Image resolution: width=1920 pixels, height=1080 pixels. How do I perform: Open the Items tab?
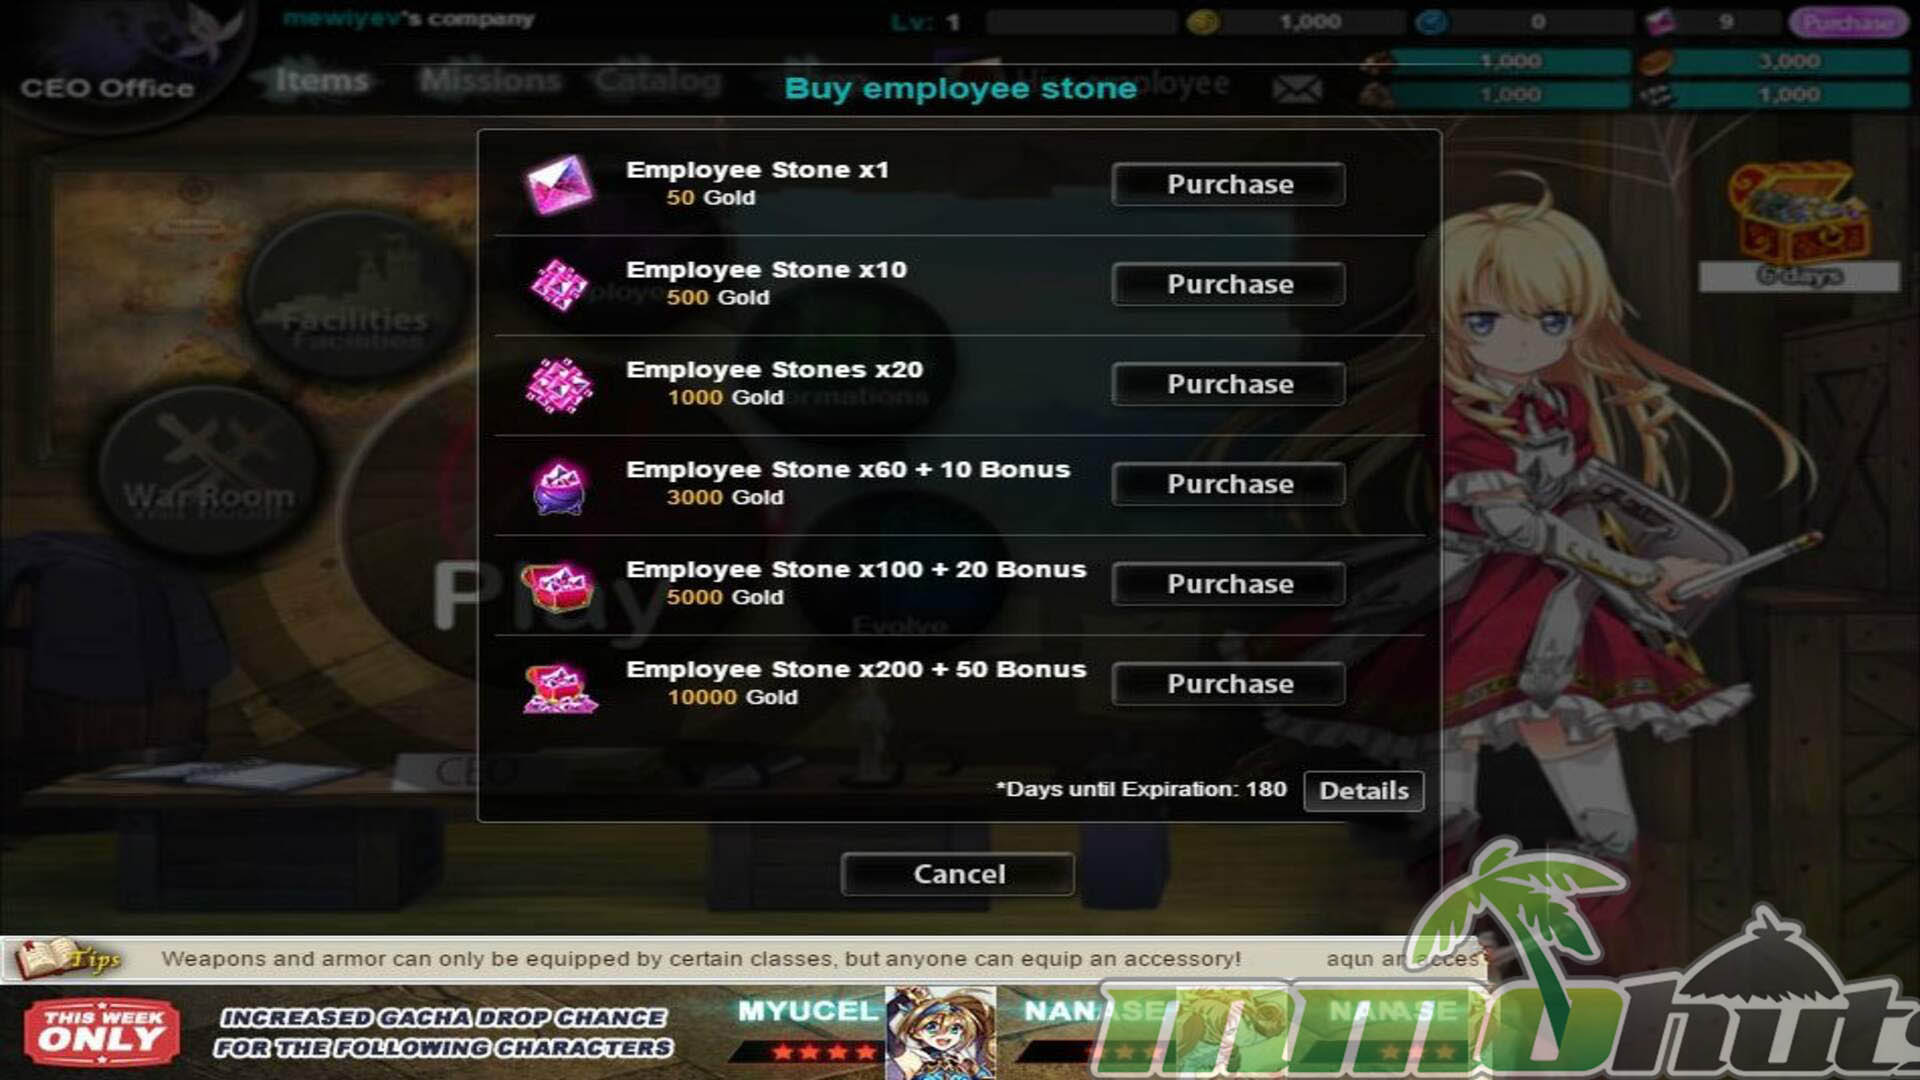(322, 80)
